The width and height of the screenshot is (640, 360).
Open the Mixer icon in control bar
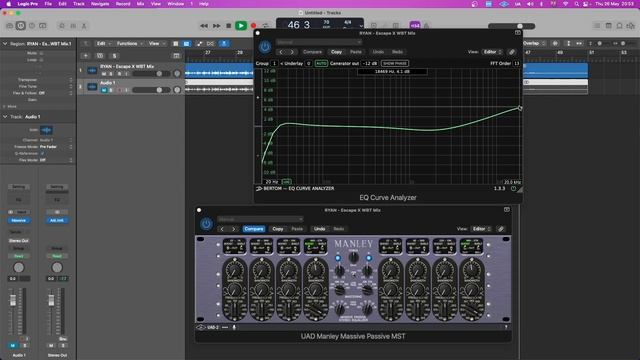coord(73,26)
